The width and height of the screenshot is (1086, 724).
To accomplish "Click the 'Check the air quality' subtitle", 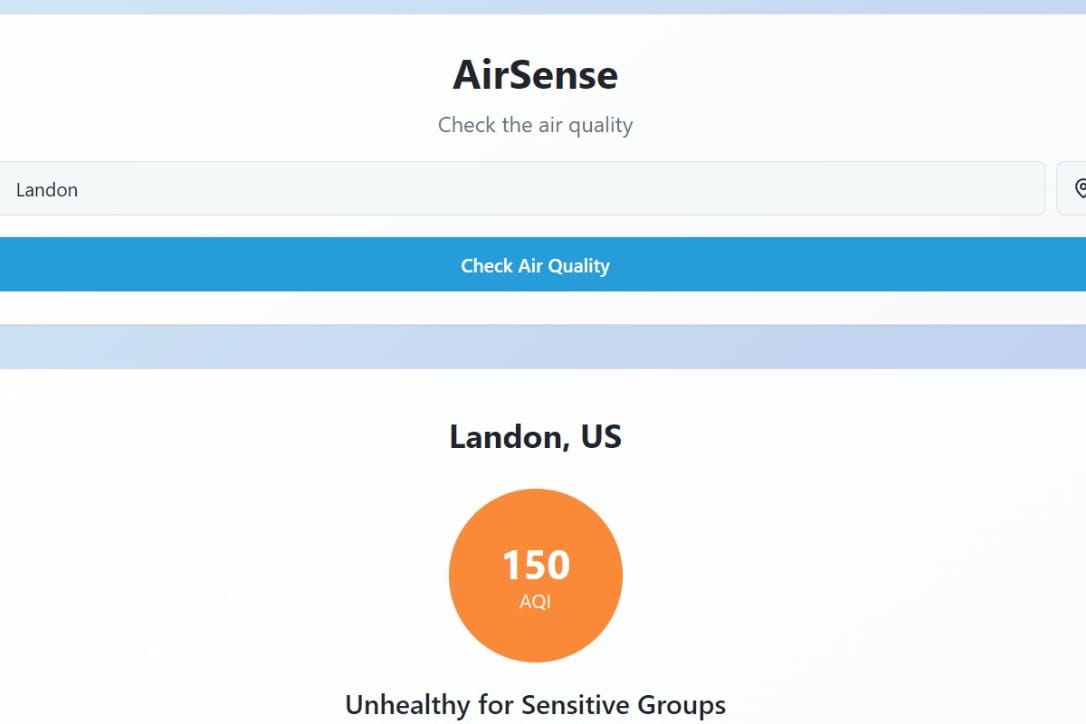I will click(535, 125).
